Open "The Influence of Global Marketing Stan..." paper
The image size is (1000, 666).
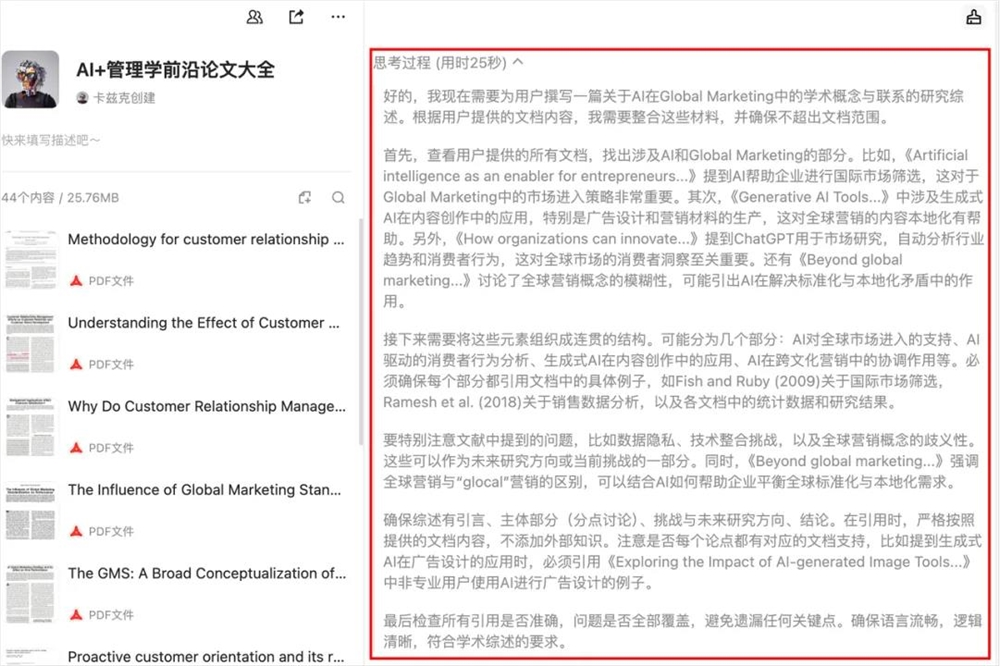(x=200, y=490)
